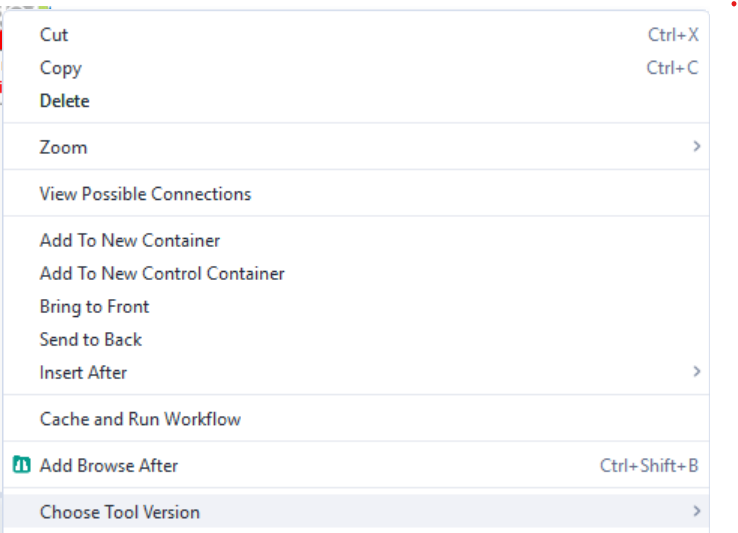Choose Send to Back option
Viewport: 738px width, 533px height.
[90, 339]
